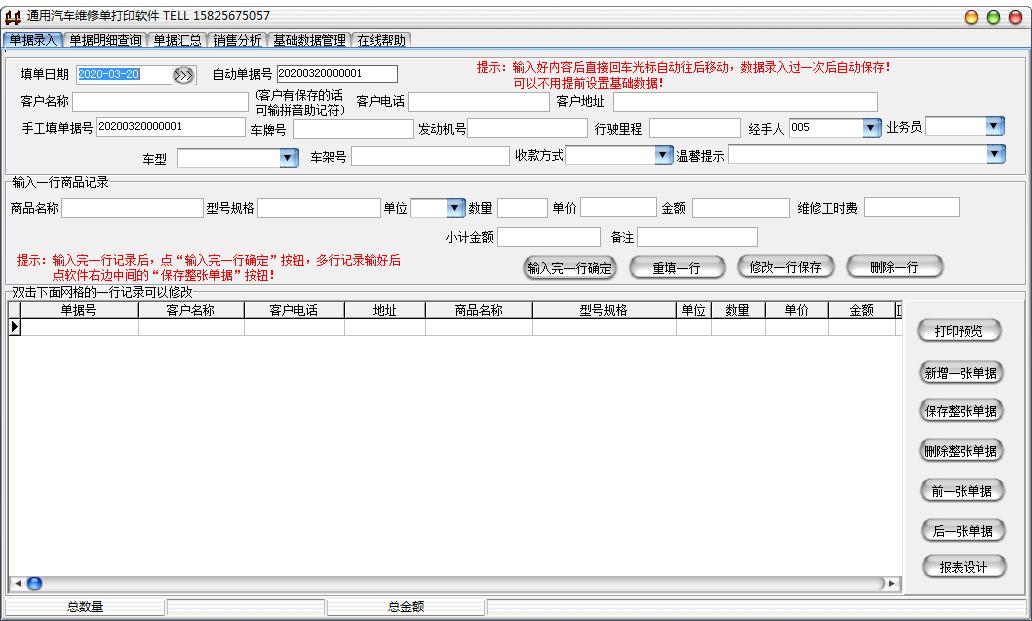Screen dimensions: 1032x621
Task: Focus the 数量 input field
Action: (x=522, y=208)
